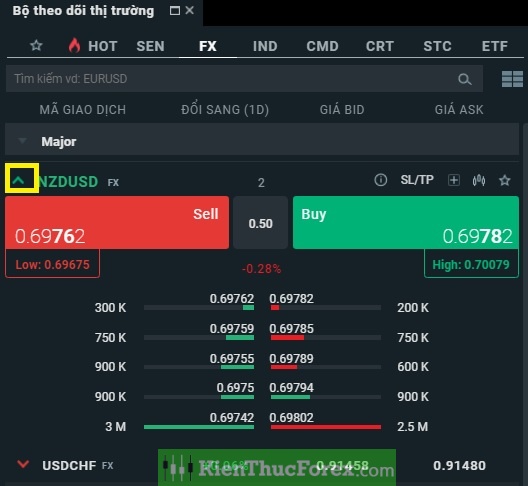Select the IND tab
Image resolution: width=528 pixels, height=486 pixels.
(265, 46)
